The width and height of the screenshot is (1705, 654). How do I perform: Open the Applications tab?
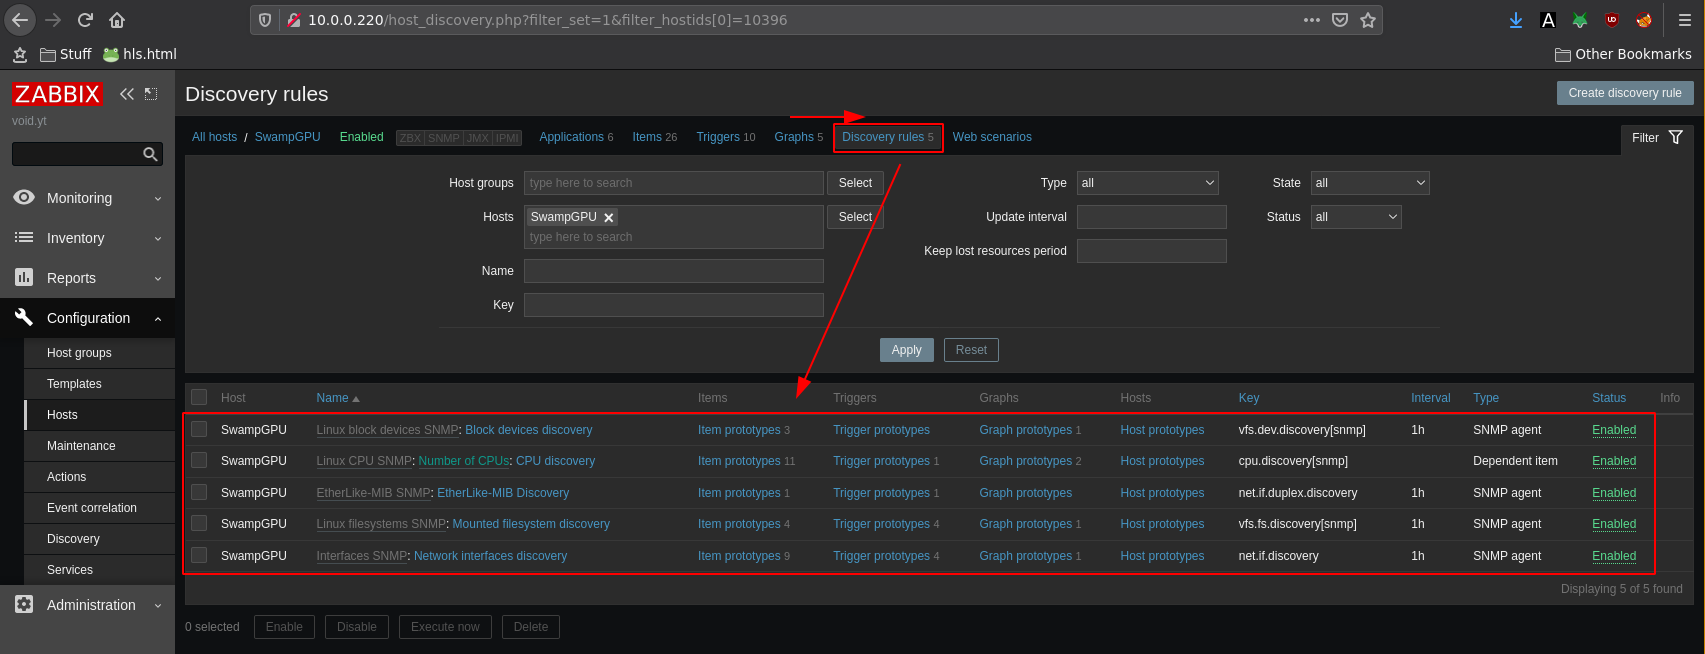(x=571, y=137)
